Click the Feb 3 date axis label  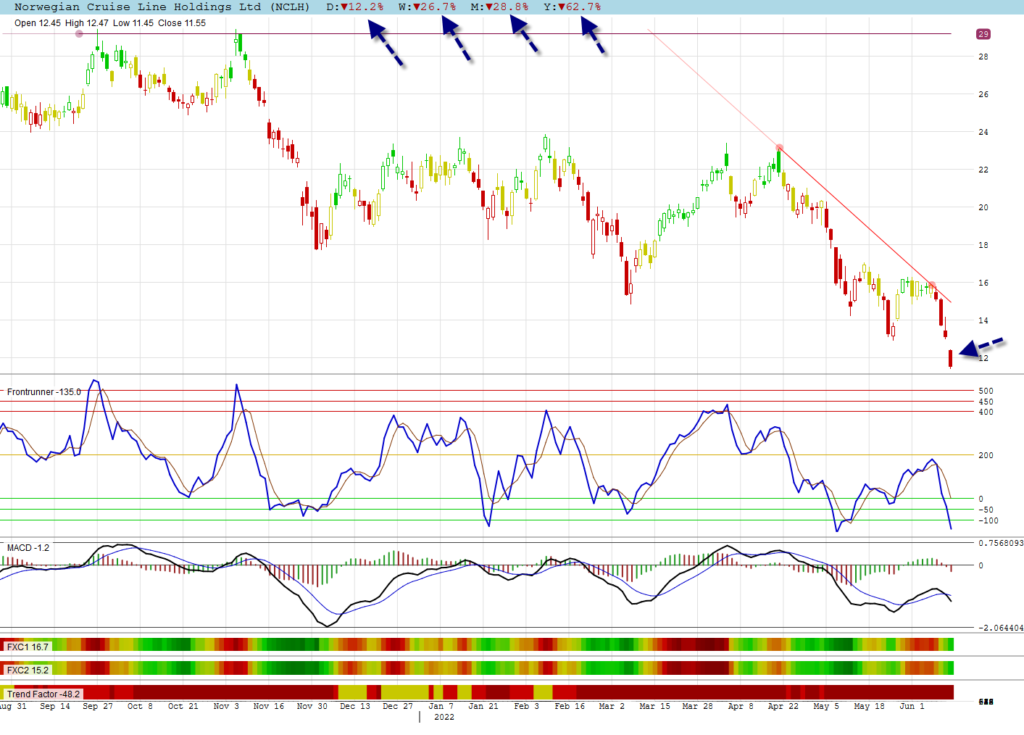click(x=526, y=706)
